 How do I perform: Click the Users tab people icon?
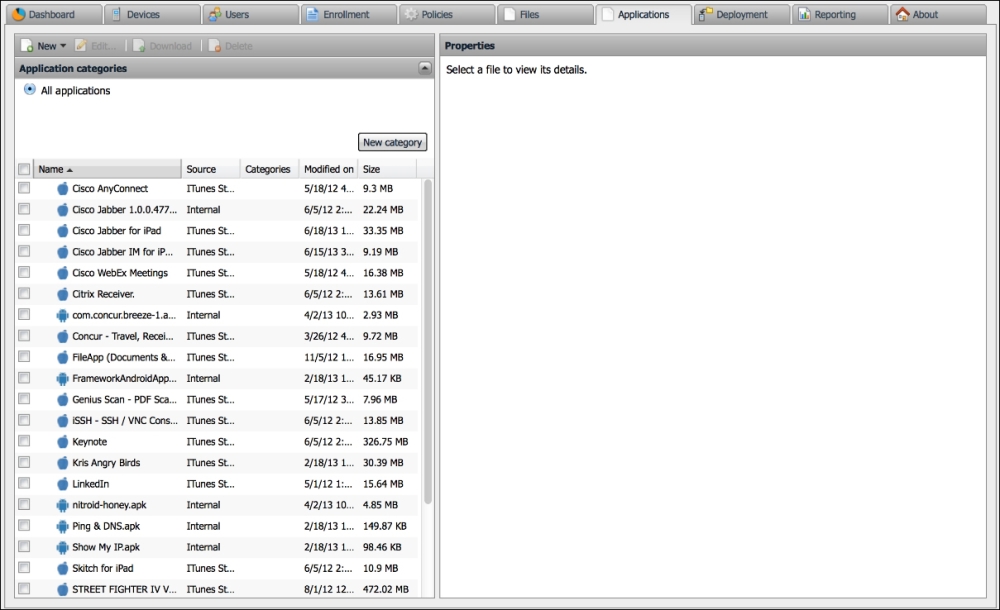point(215,14)
